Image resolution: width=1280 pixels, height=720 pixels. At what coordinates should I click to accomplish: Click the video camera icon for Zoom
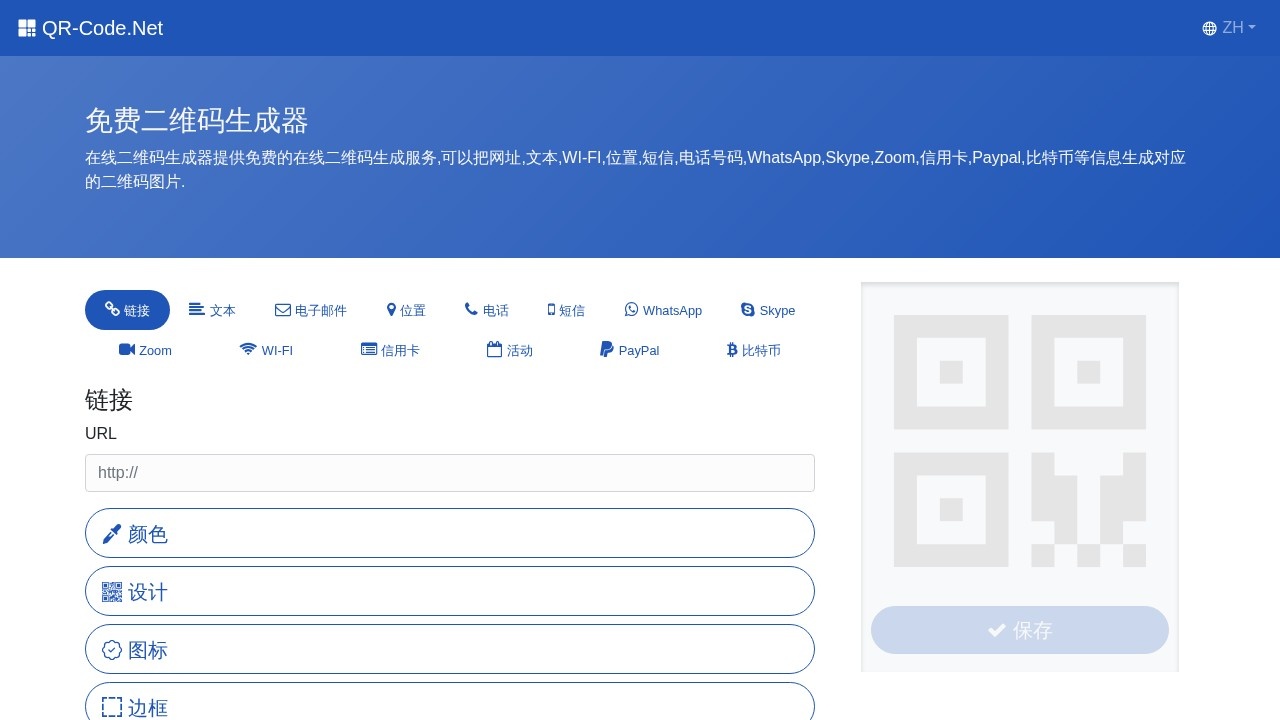(127, 349)
